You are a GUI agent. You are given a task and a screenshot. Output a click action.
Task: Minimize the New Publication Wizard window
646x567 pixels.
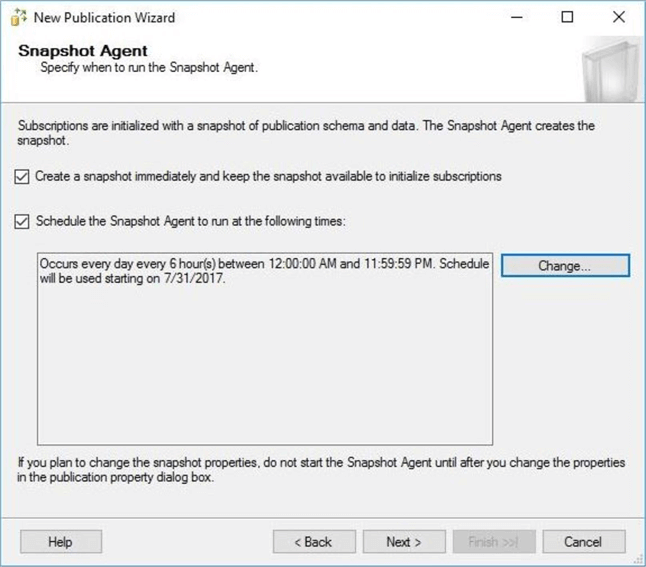pos(516,17)
